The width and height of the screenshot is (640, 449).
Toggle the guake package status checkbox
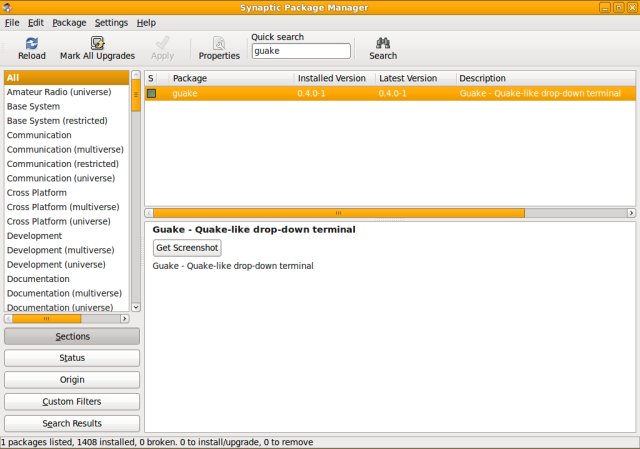(x=151, y=93)
